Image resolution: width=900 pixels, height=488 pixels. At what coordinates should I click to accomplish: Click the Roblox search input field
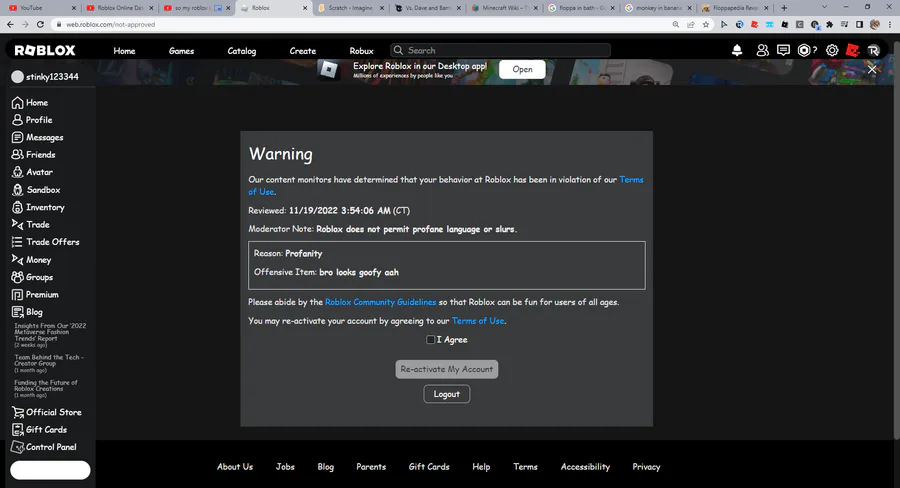[x=500, y=51]
